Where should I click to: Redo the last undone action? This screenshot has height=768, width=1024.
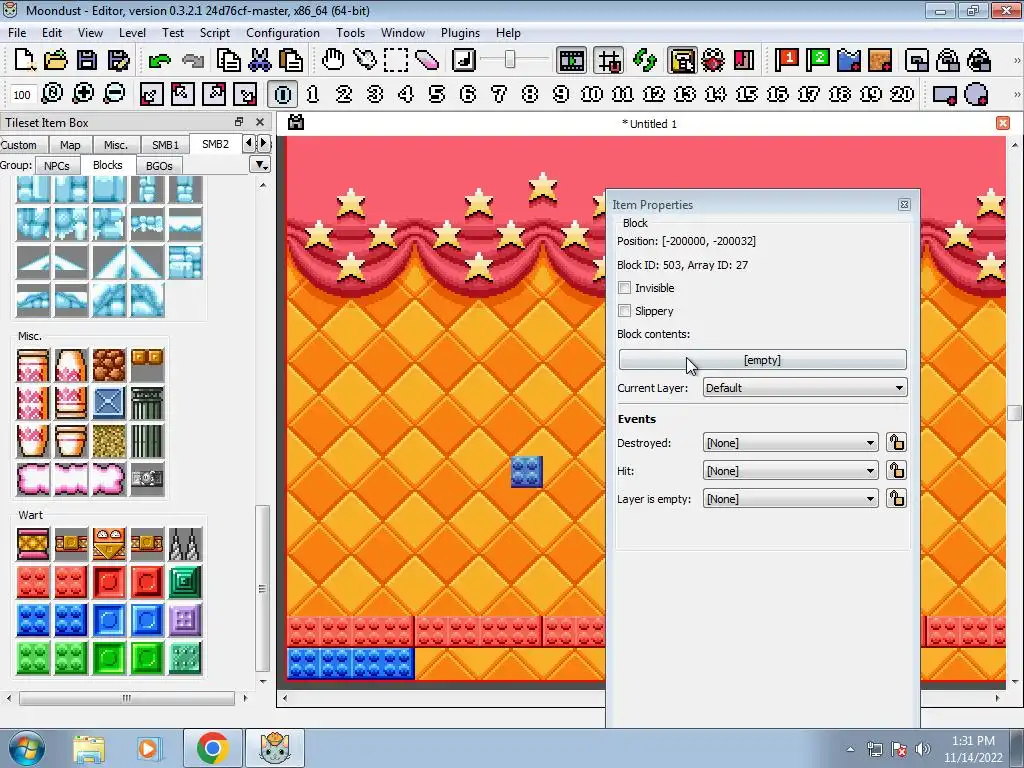pyautogui.click(x=192, y=60)
